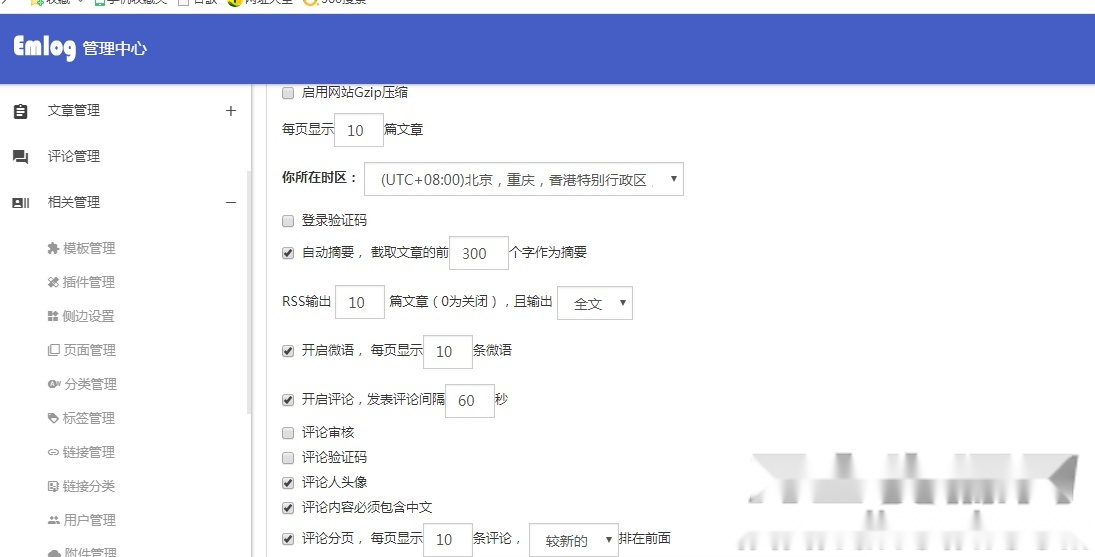This screenshot has height=557, width=1095.
Task: Click the sidebar vertical scrollbar
Action: click(249, 293)
